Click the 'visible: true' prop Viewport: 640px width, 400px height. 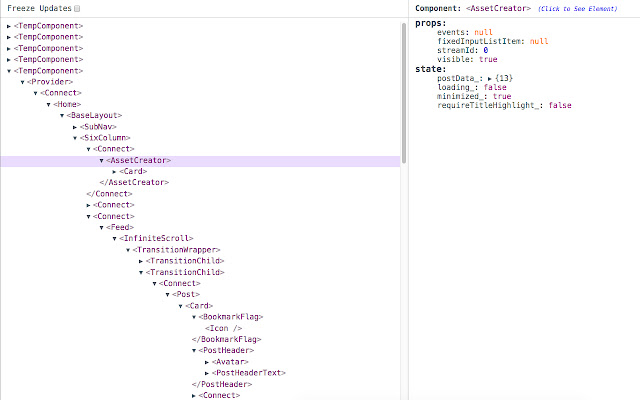[x=467, y=59]
